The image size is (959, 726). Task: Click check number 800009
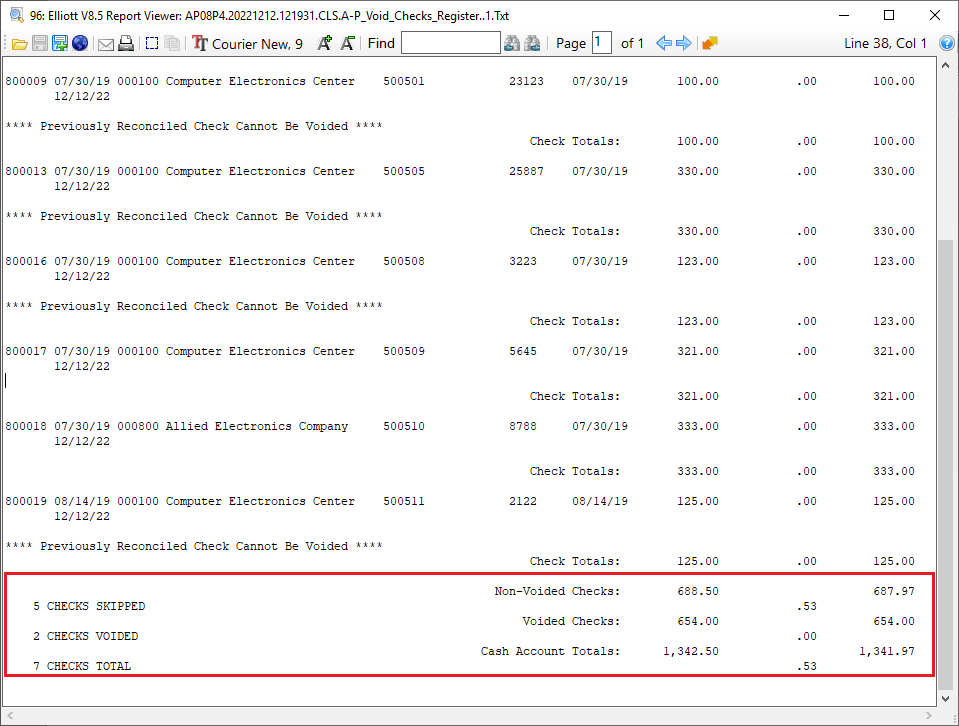pyautogui.click(x=26, y=81)
